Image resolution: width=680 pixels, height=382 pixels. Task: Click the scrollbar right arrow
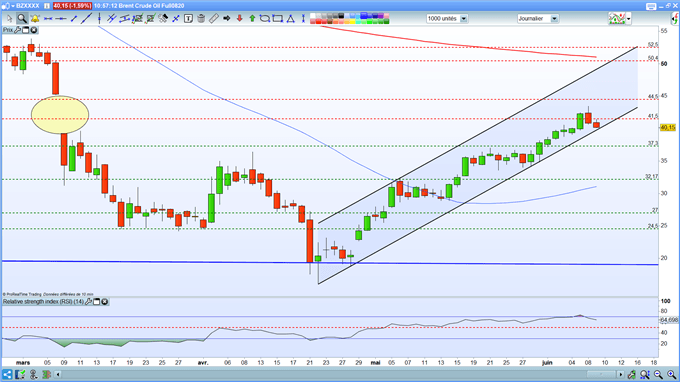point(621,374)
